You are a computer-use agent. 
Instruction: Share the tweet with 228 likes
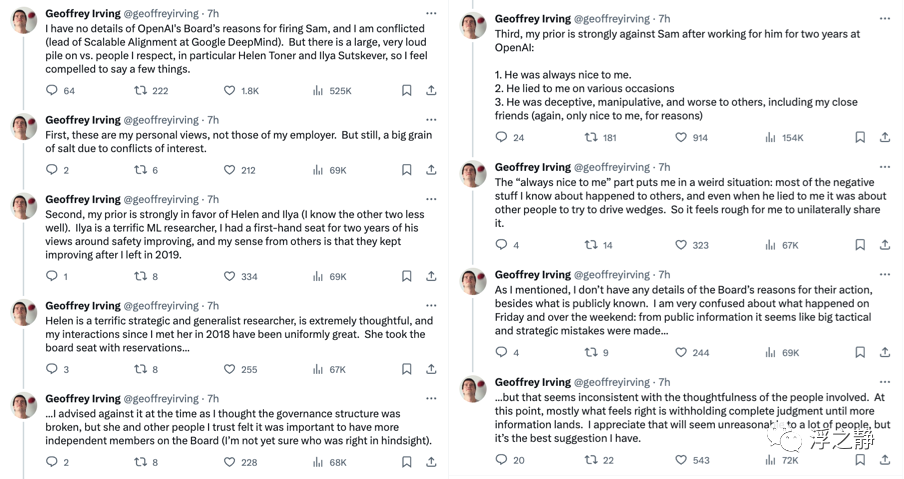pyautogui.click(x=431, y=462)
